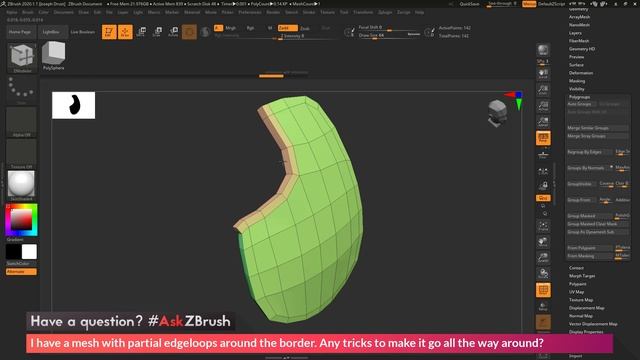Open the Dots stroke selector
The width and height of the screenshot is (640, 360).
[x=21, y=90]
